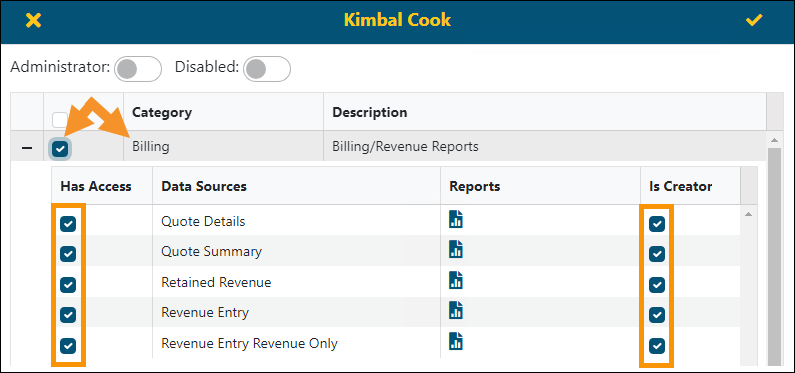This screenshot has height=373, width=795.
Task: Click the Has Access column header
Action: [x=101, y=186]
